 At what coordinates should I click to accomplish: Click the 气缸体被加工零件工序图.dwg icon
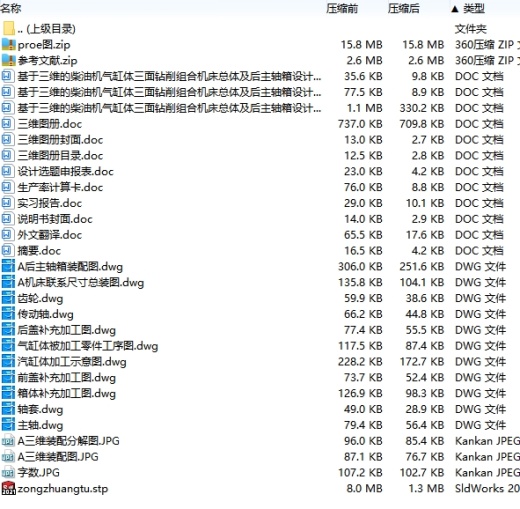click(x=8, y=346)
